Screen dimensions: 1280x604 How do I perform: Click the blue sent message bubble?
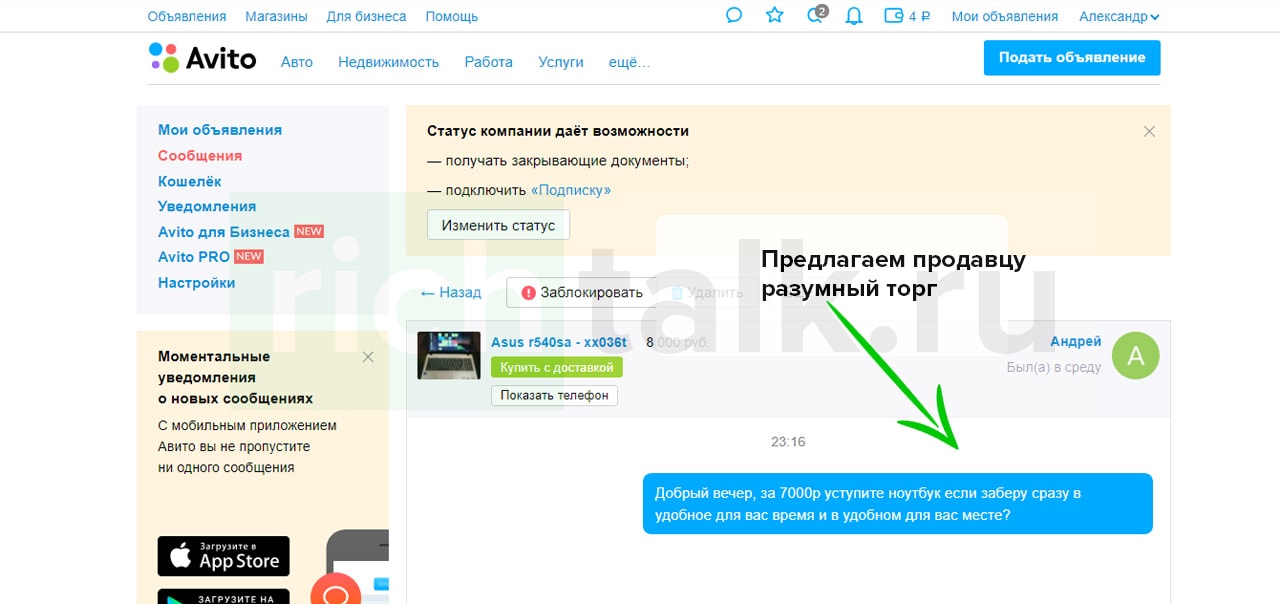pyautogui.click(x=898, y=504)
